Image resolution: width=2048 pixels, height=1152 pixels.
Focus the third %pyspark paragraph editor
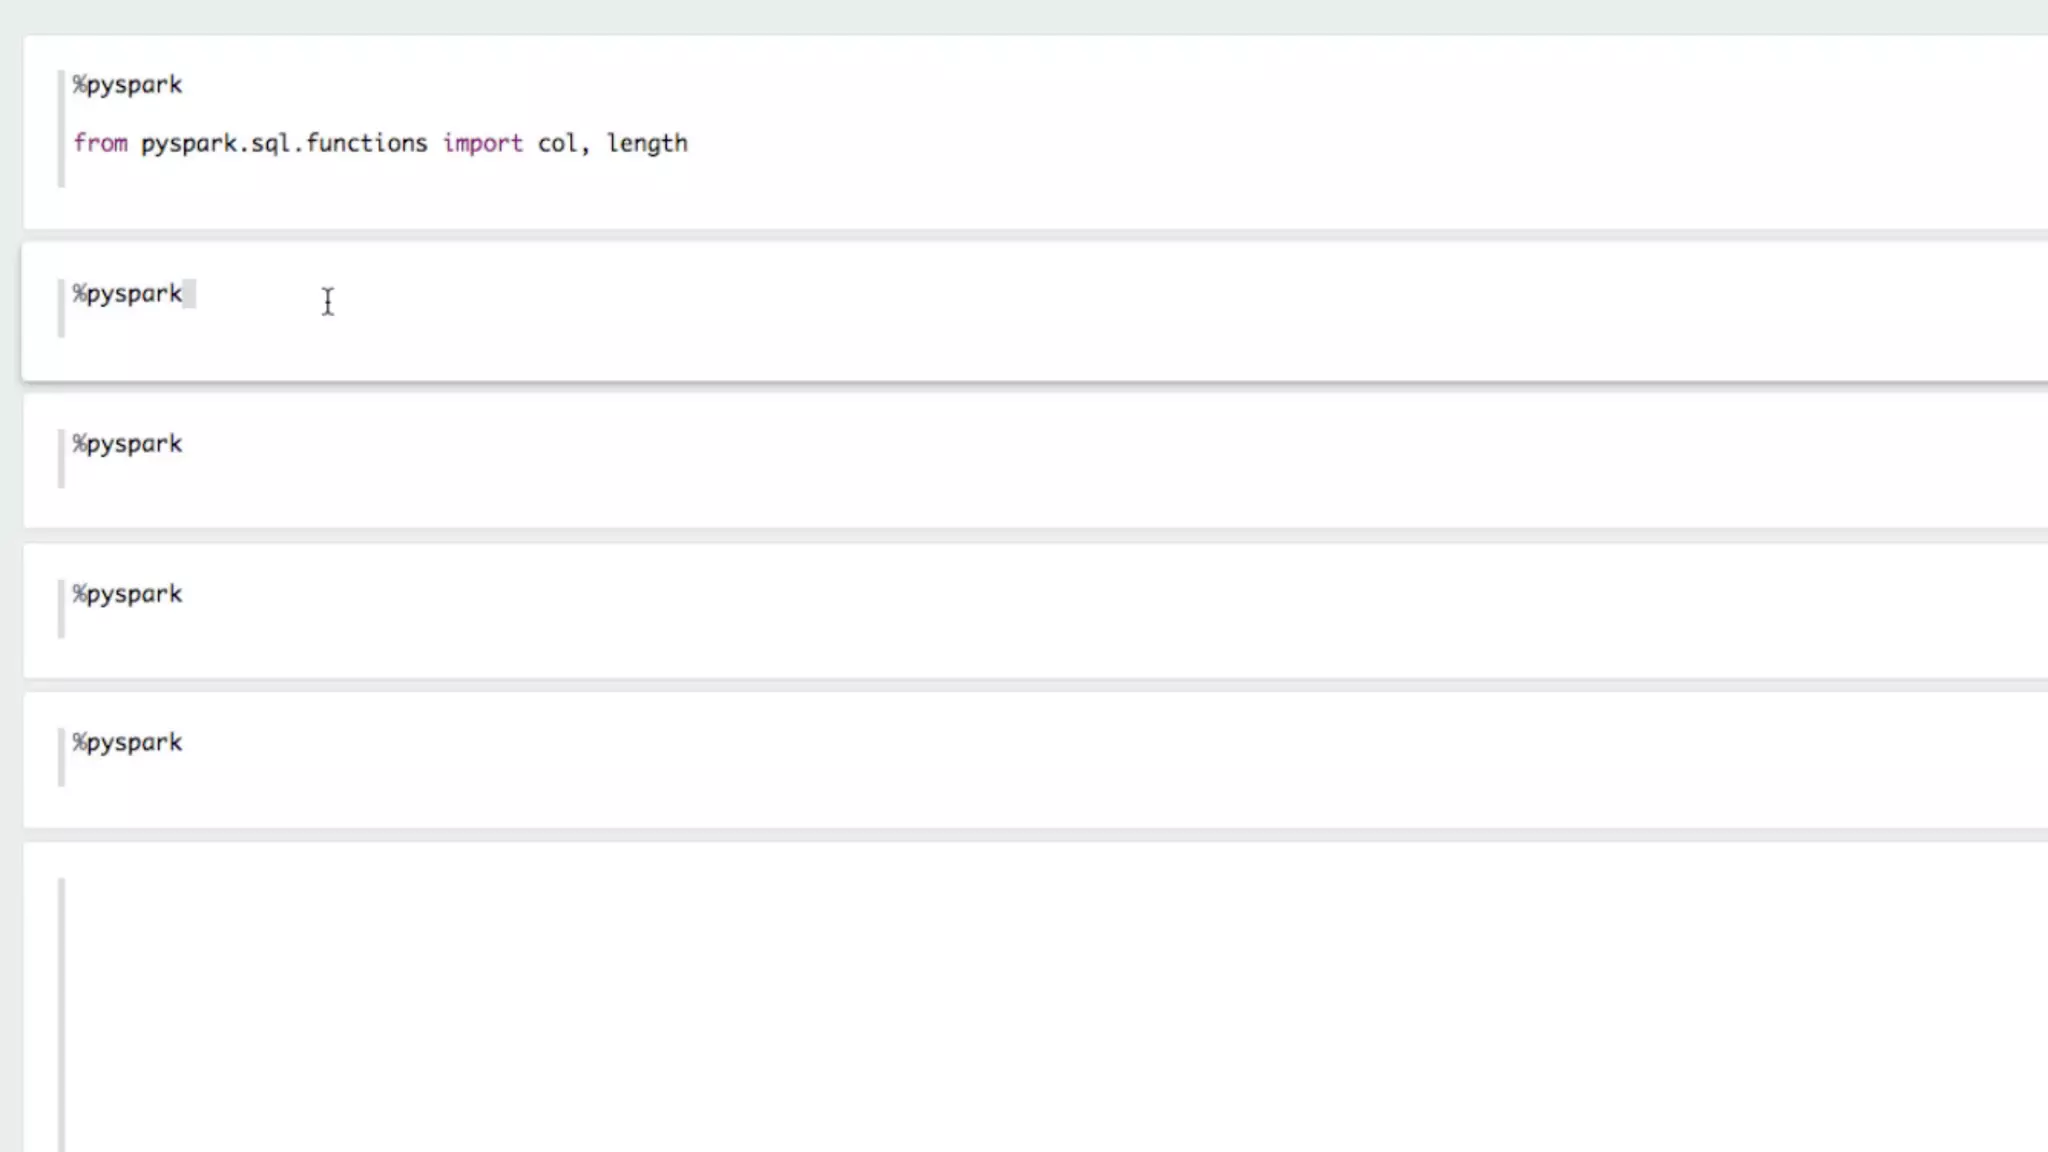pyautogui.click(x=127, y=444)
